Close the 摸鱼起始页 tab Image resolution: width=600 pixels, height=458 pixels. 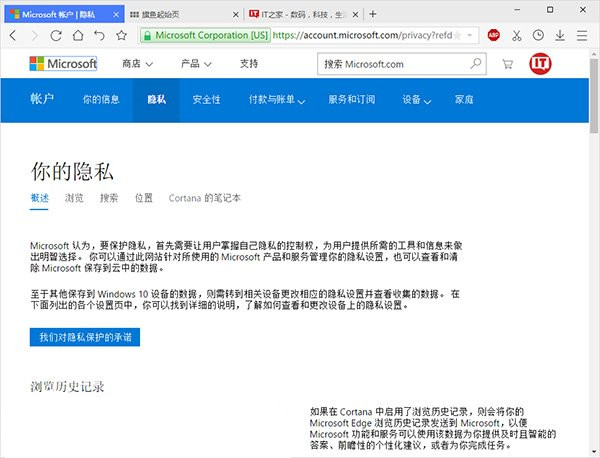pos(236,15)
